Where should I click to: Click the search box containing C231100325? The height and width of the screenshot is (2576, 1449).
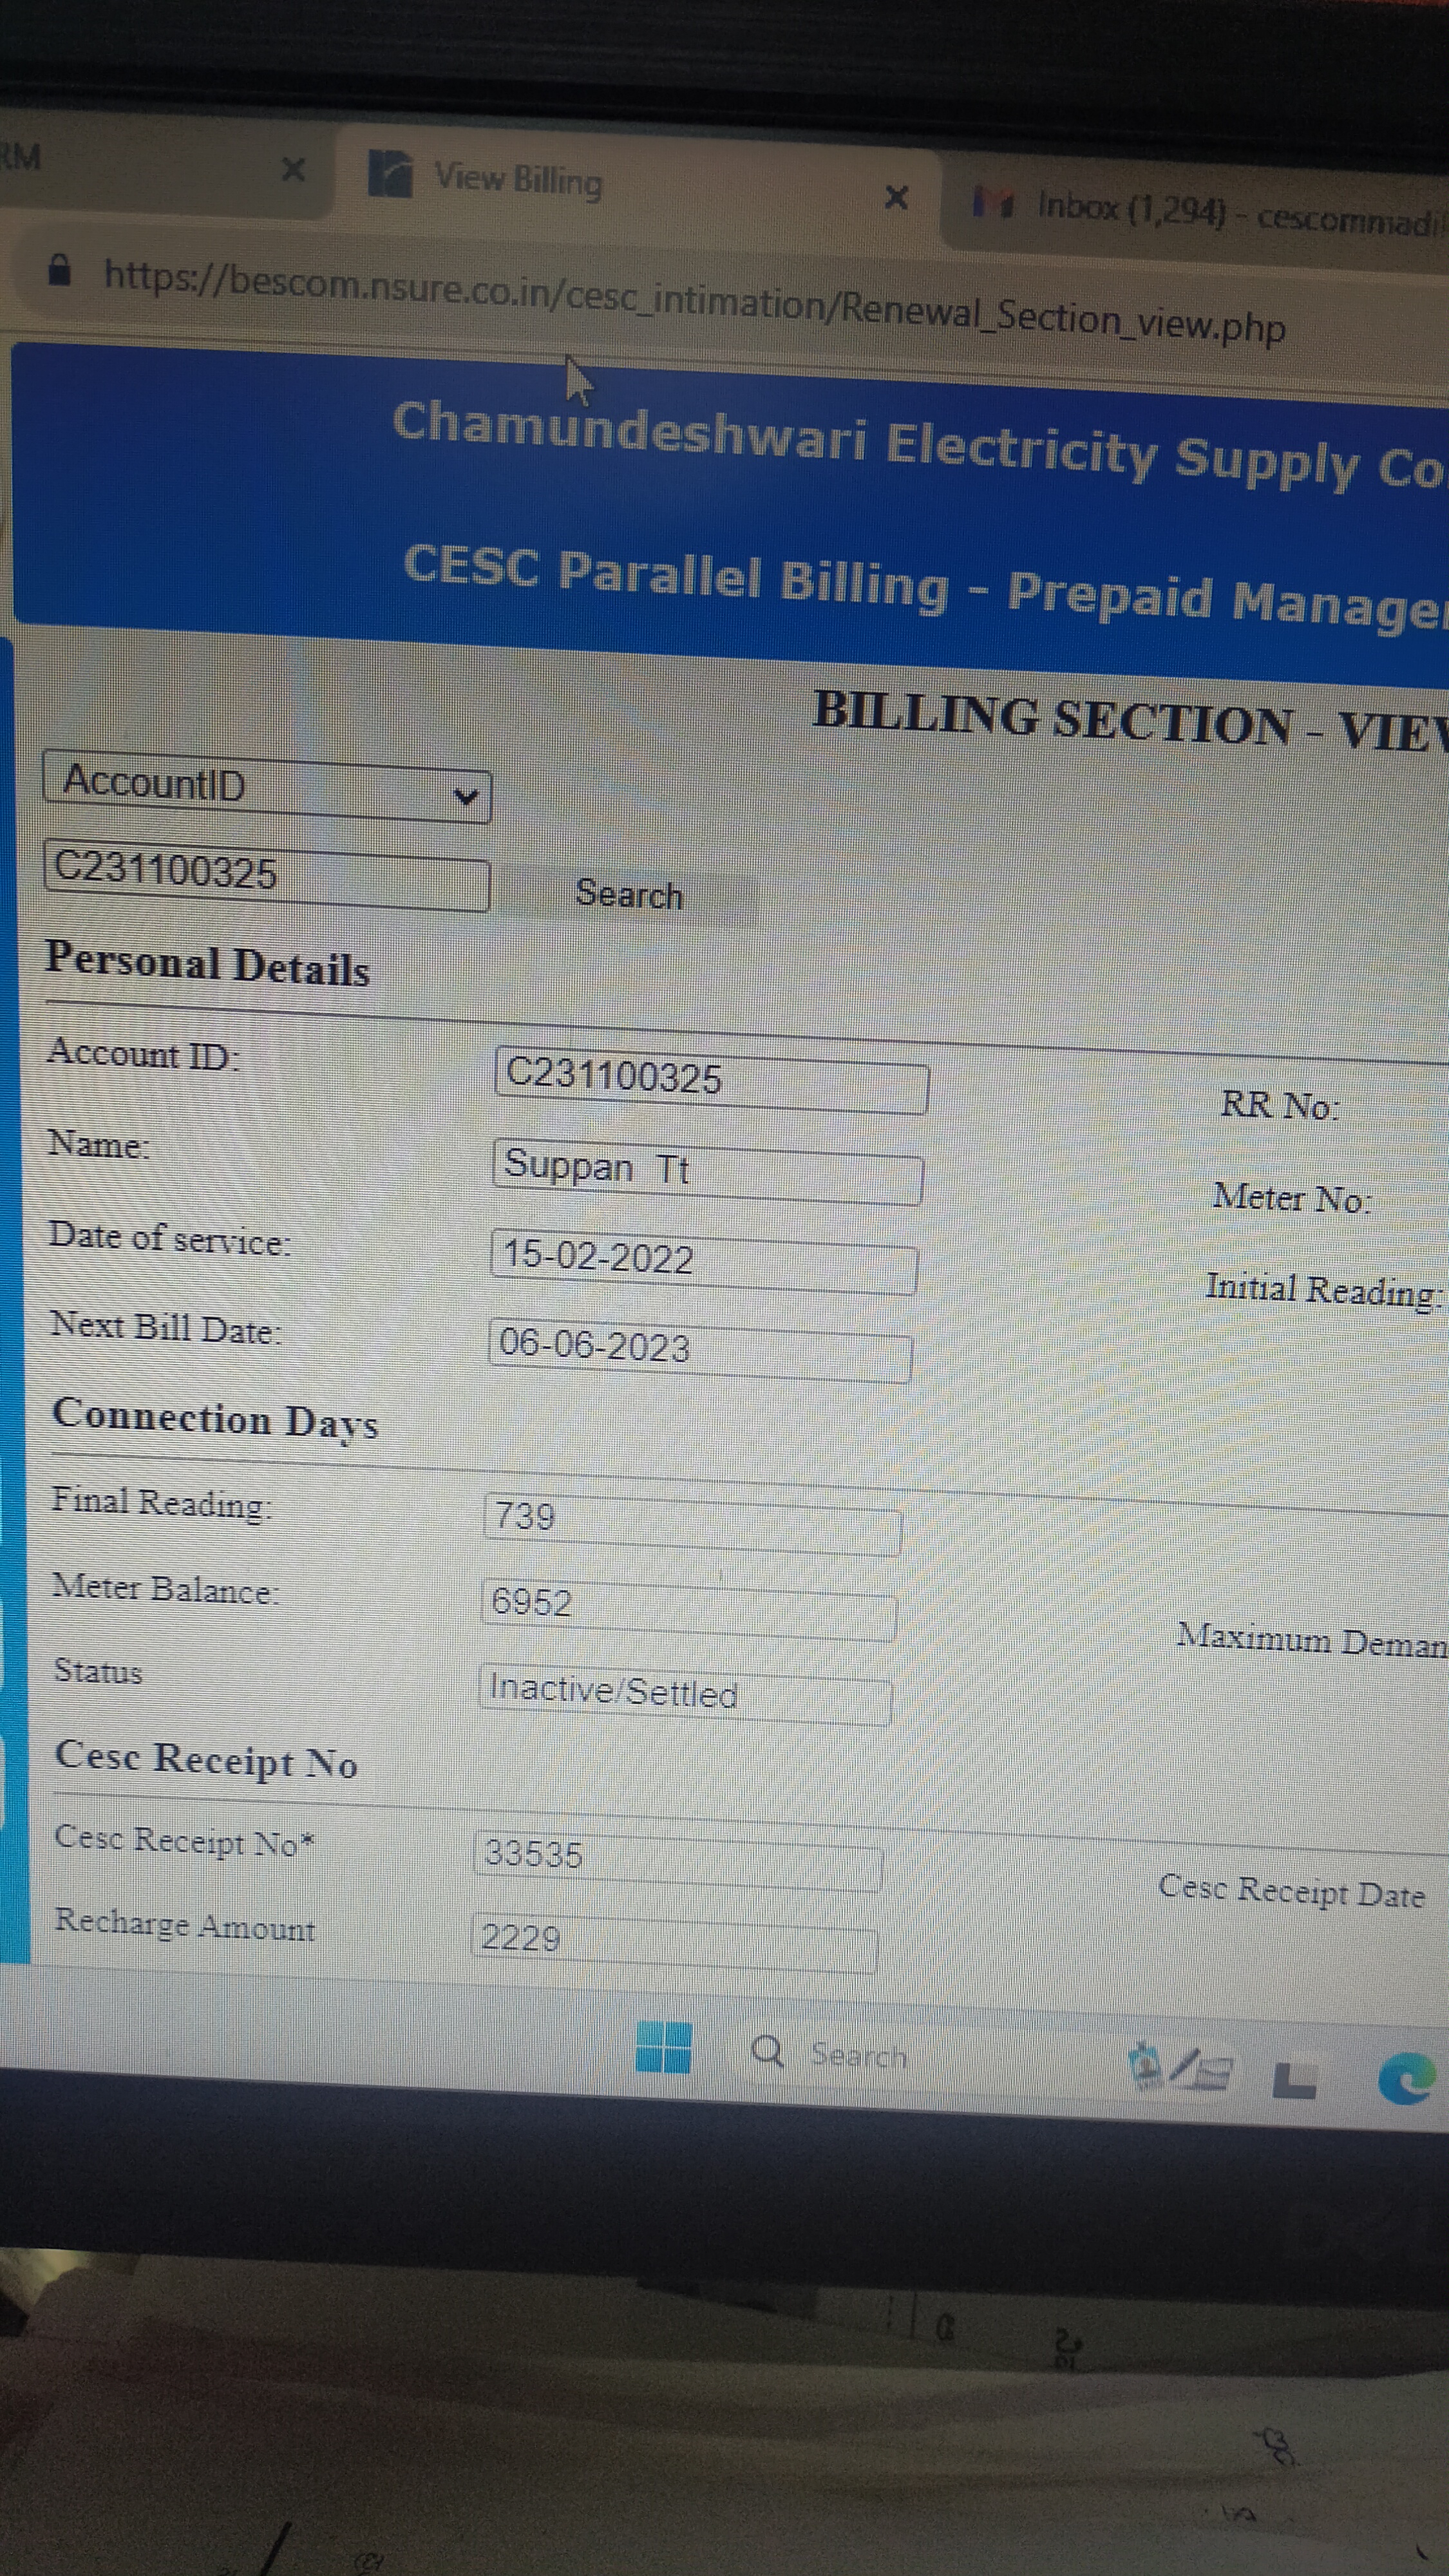click(x=266, y=875)
